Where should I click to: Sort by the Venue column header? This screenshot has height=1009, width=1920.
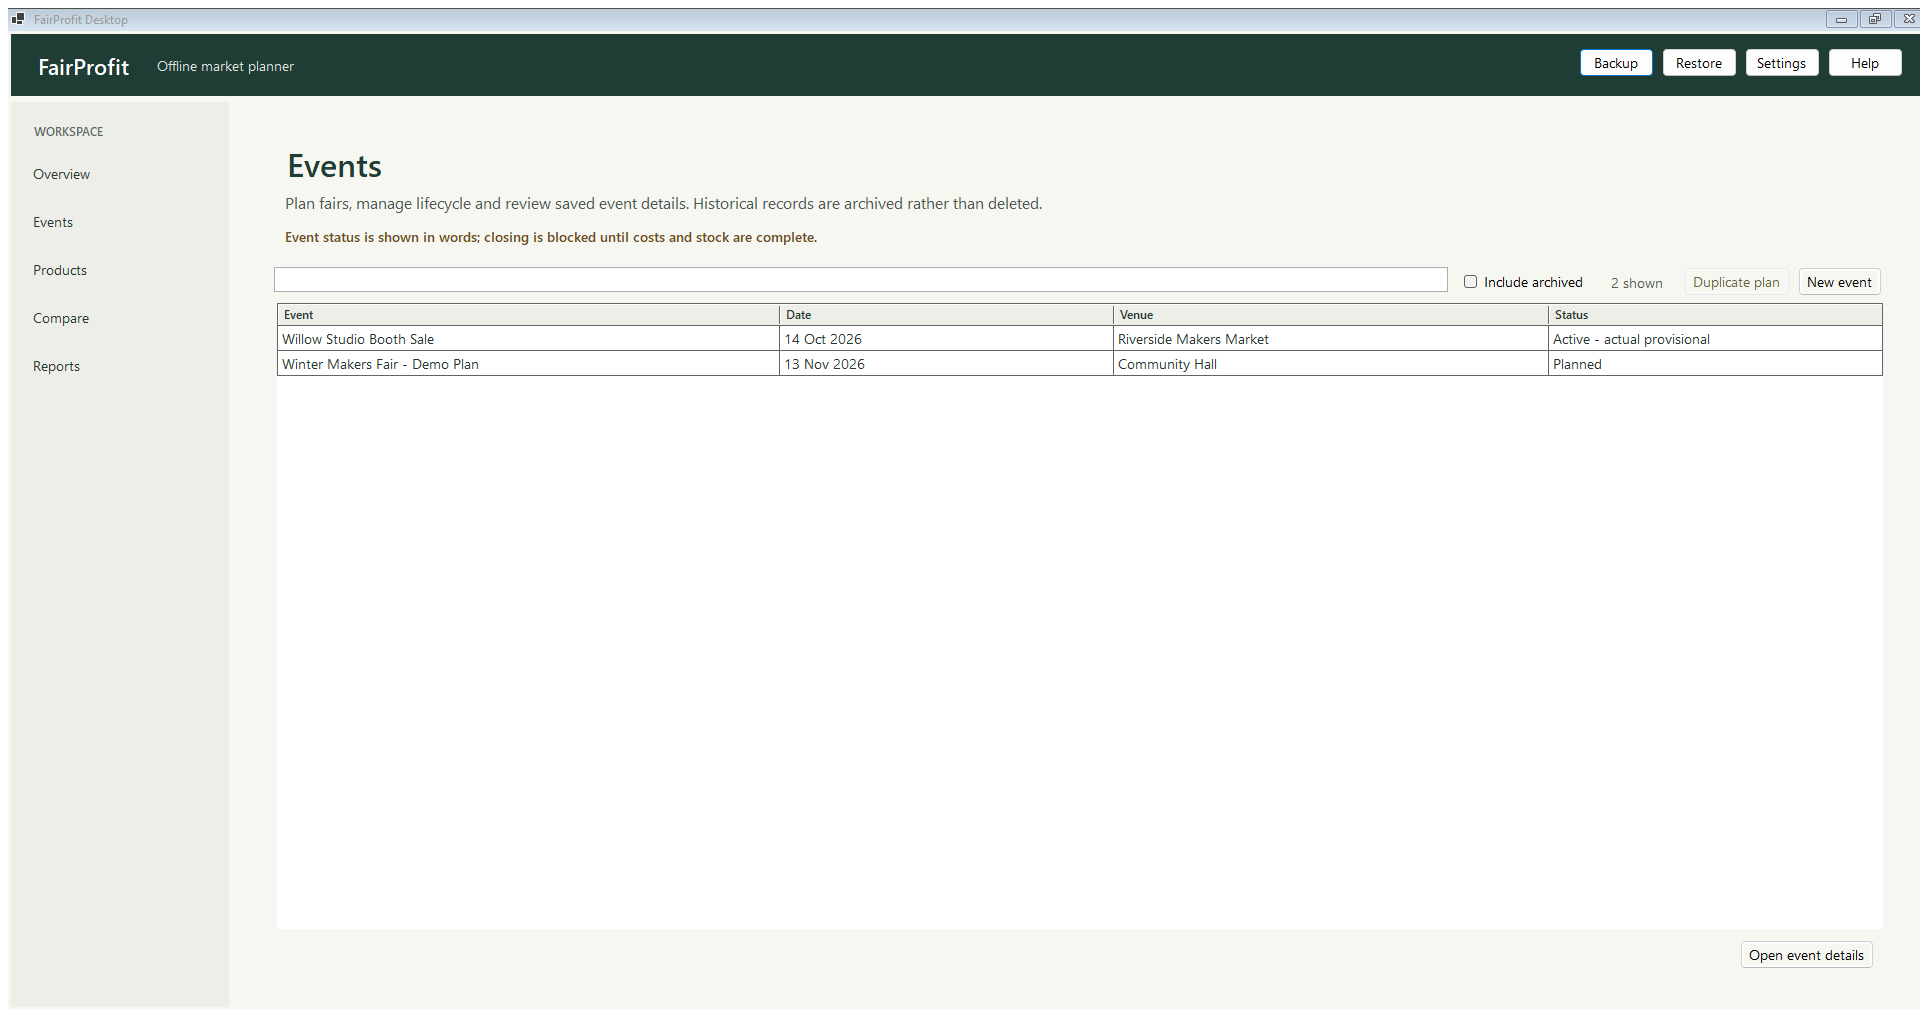pyautogui.click(x=1331, y=315)
